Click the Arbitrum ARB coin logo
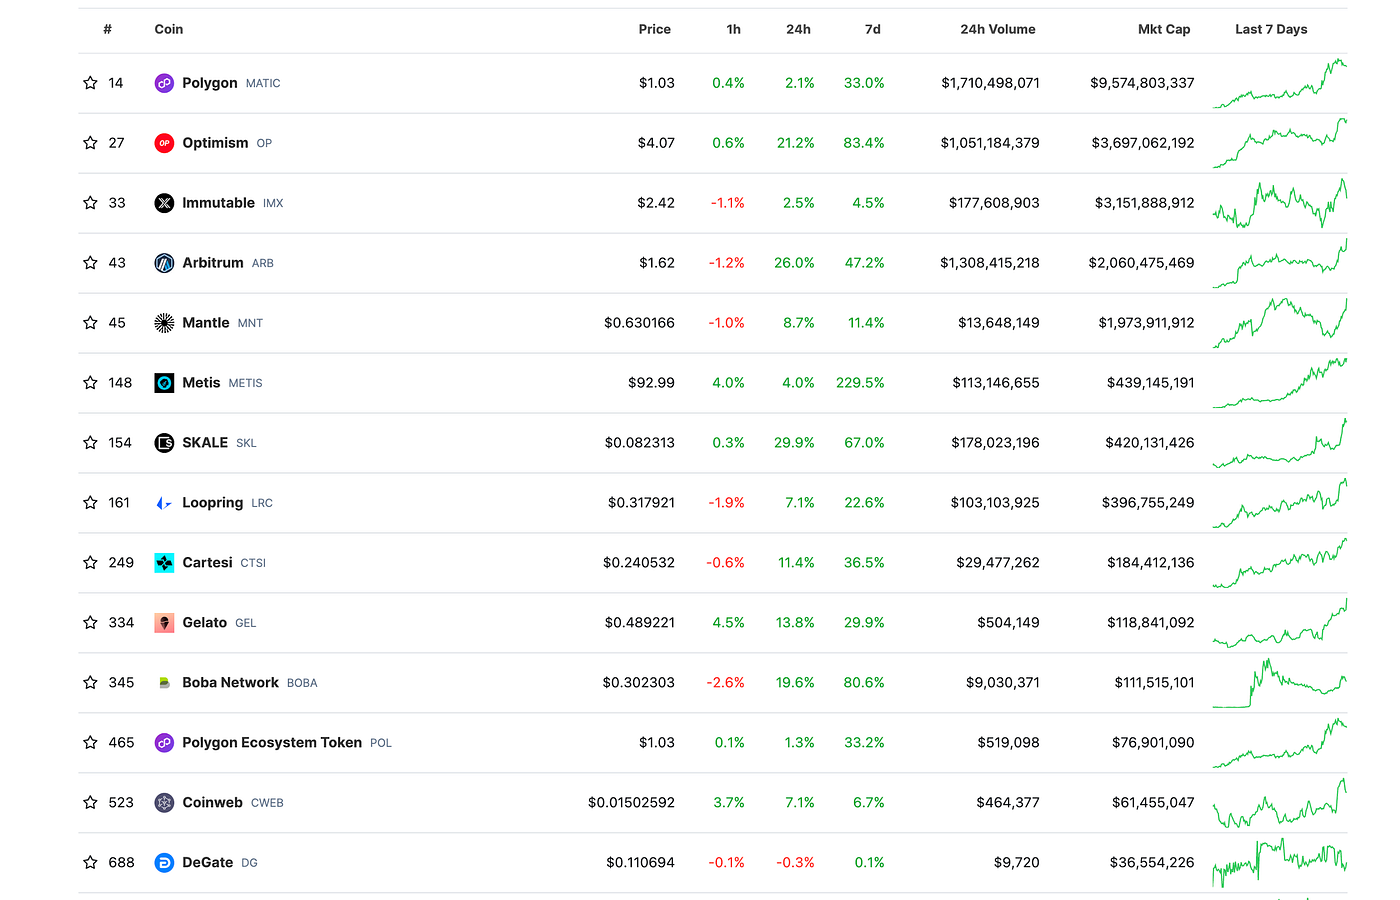Image resolution: width=1400 pixels, height=900 pixels. [164, 263]
